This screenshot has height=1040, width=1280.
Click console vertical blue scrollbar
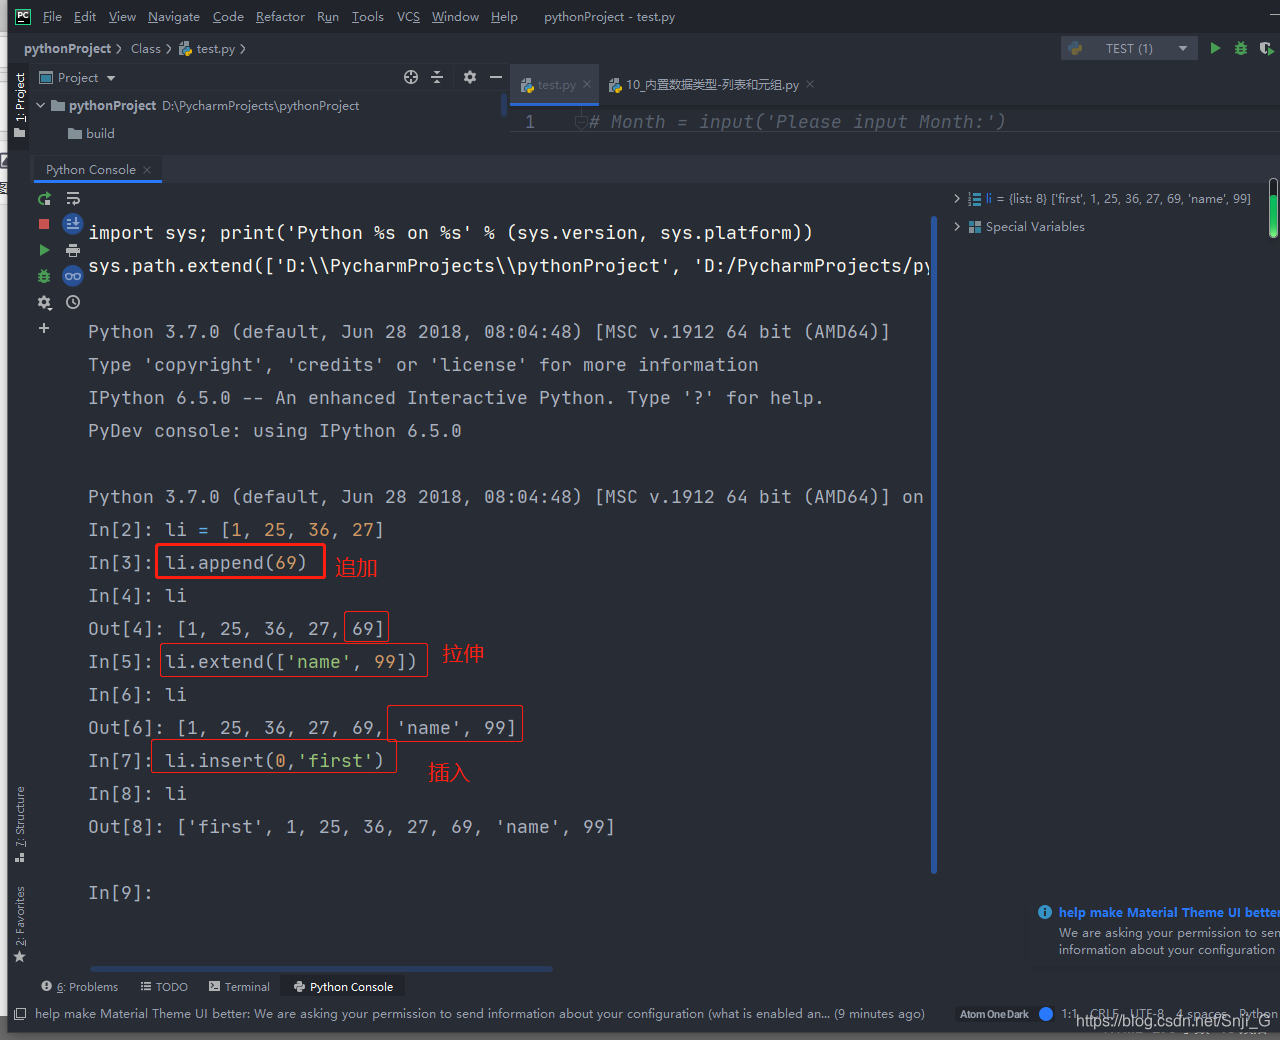[x=934, y=545]
